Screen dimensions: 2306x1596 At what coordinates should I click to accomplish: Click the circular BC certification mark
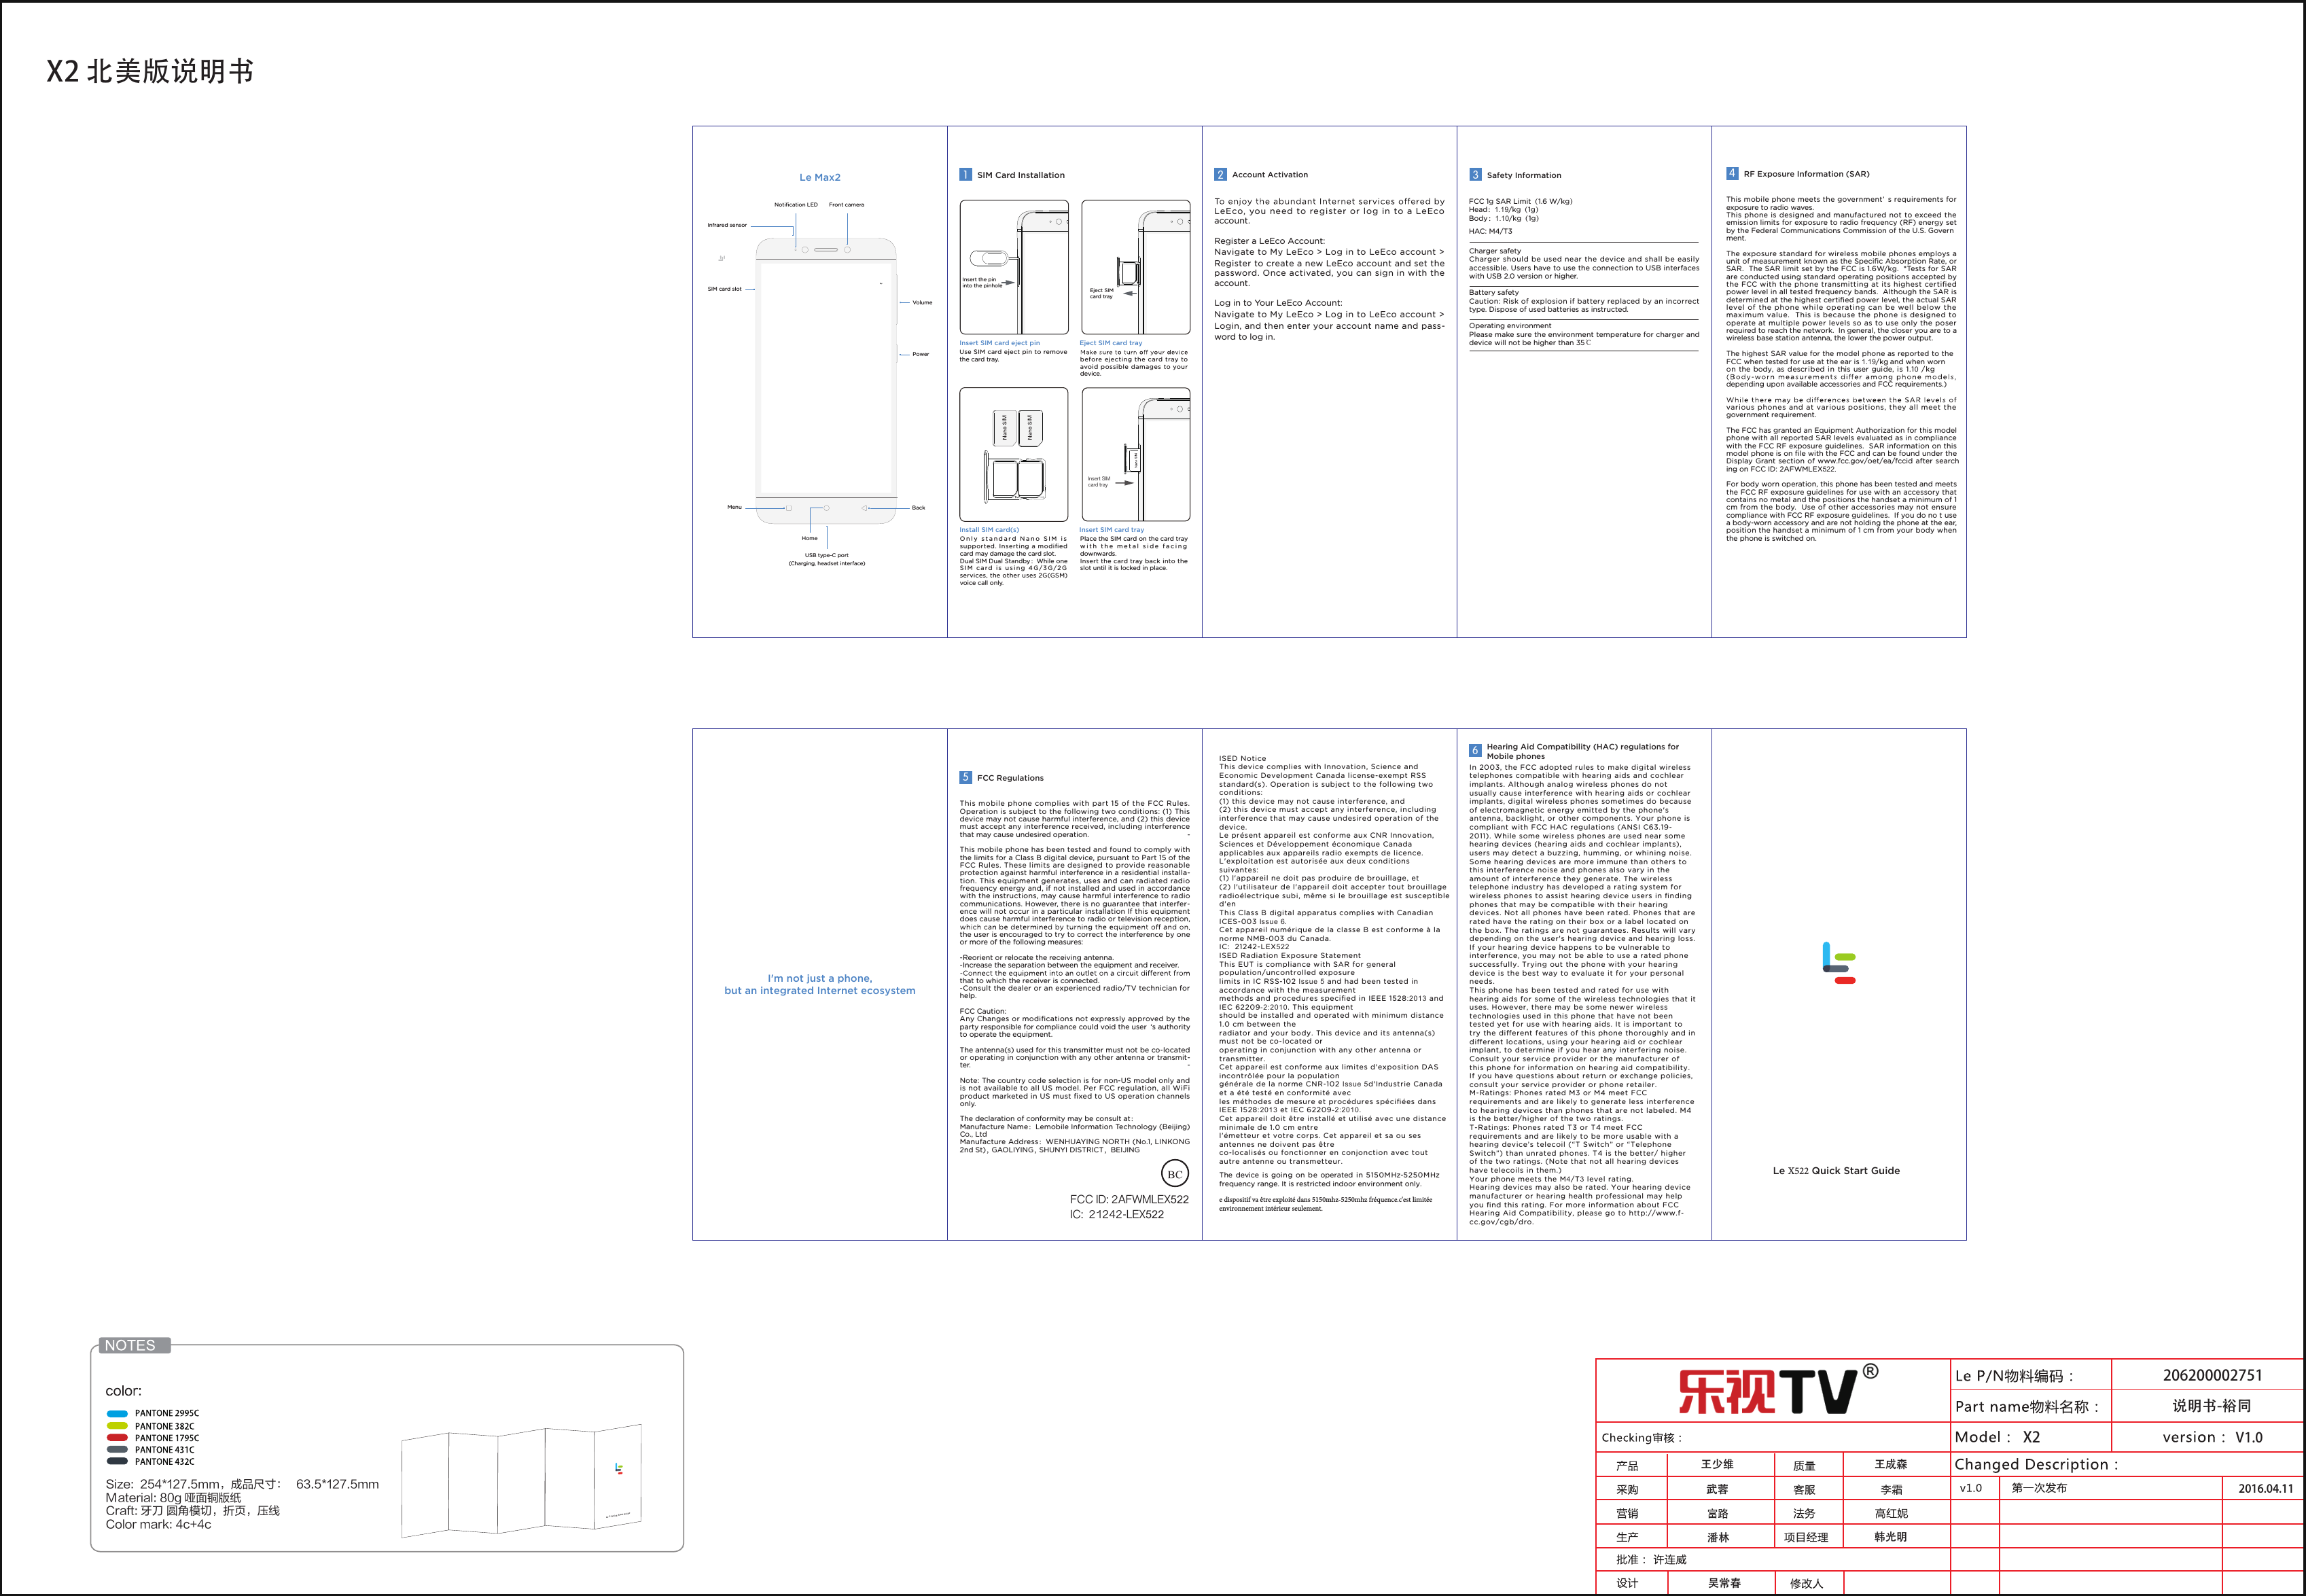[1175, 1174]
